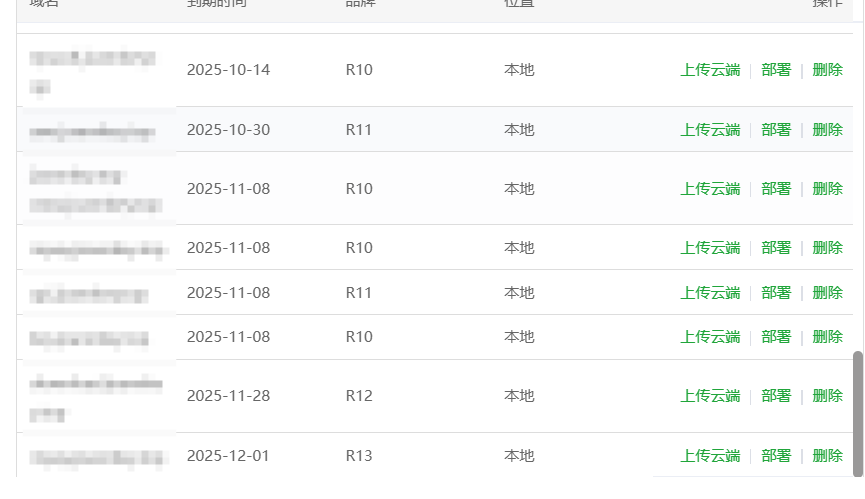Deploy the certificate expiring 2025-10-30

[776, 130]
